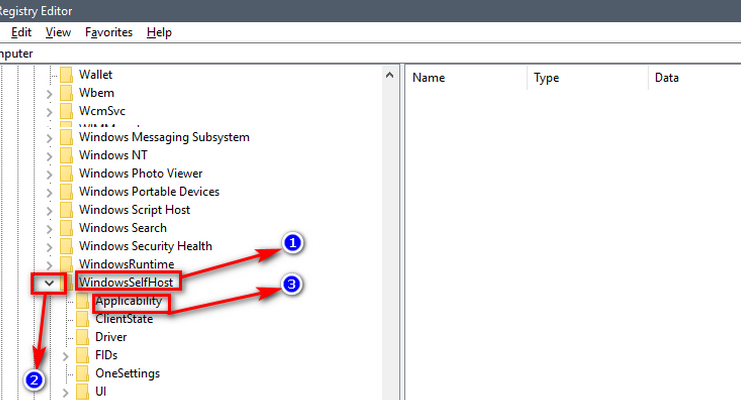This screenshot has height=400, width=741.
Task: Select the WindowsRuntime key label
Action: [127, 264]
